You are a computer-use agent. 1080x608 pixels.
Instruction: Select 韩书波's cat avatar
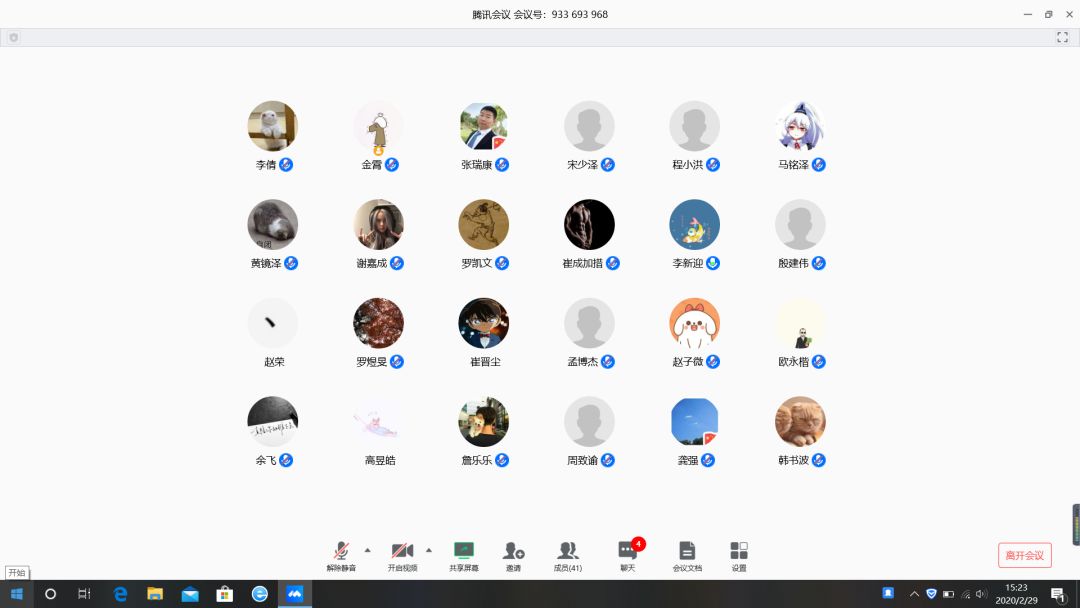coord(800,422)
